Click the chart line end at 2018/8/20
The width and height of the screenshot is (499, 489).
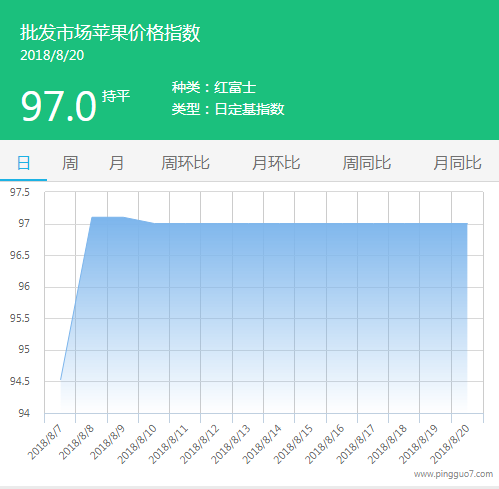(467, 223)
